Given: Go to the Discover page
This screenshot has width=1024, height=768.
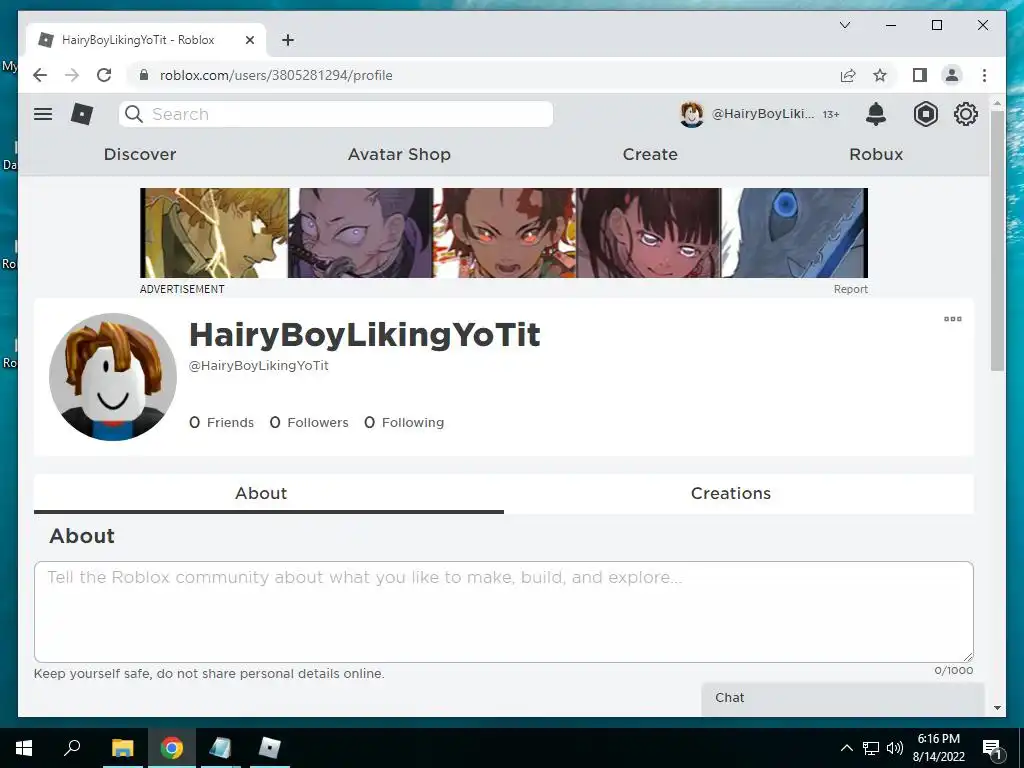Looking at the screenshot, I should pyautogui.click(x=140, y=154).
